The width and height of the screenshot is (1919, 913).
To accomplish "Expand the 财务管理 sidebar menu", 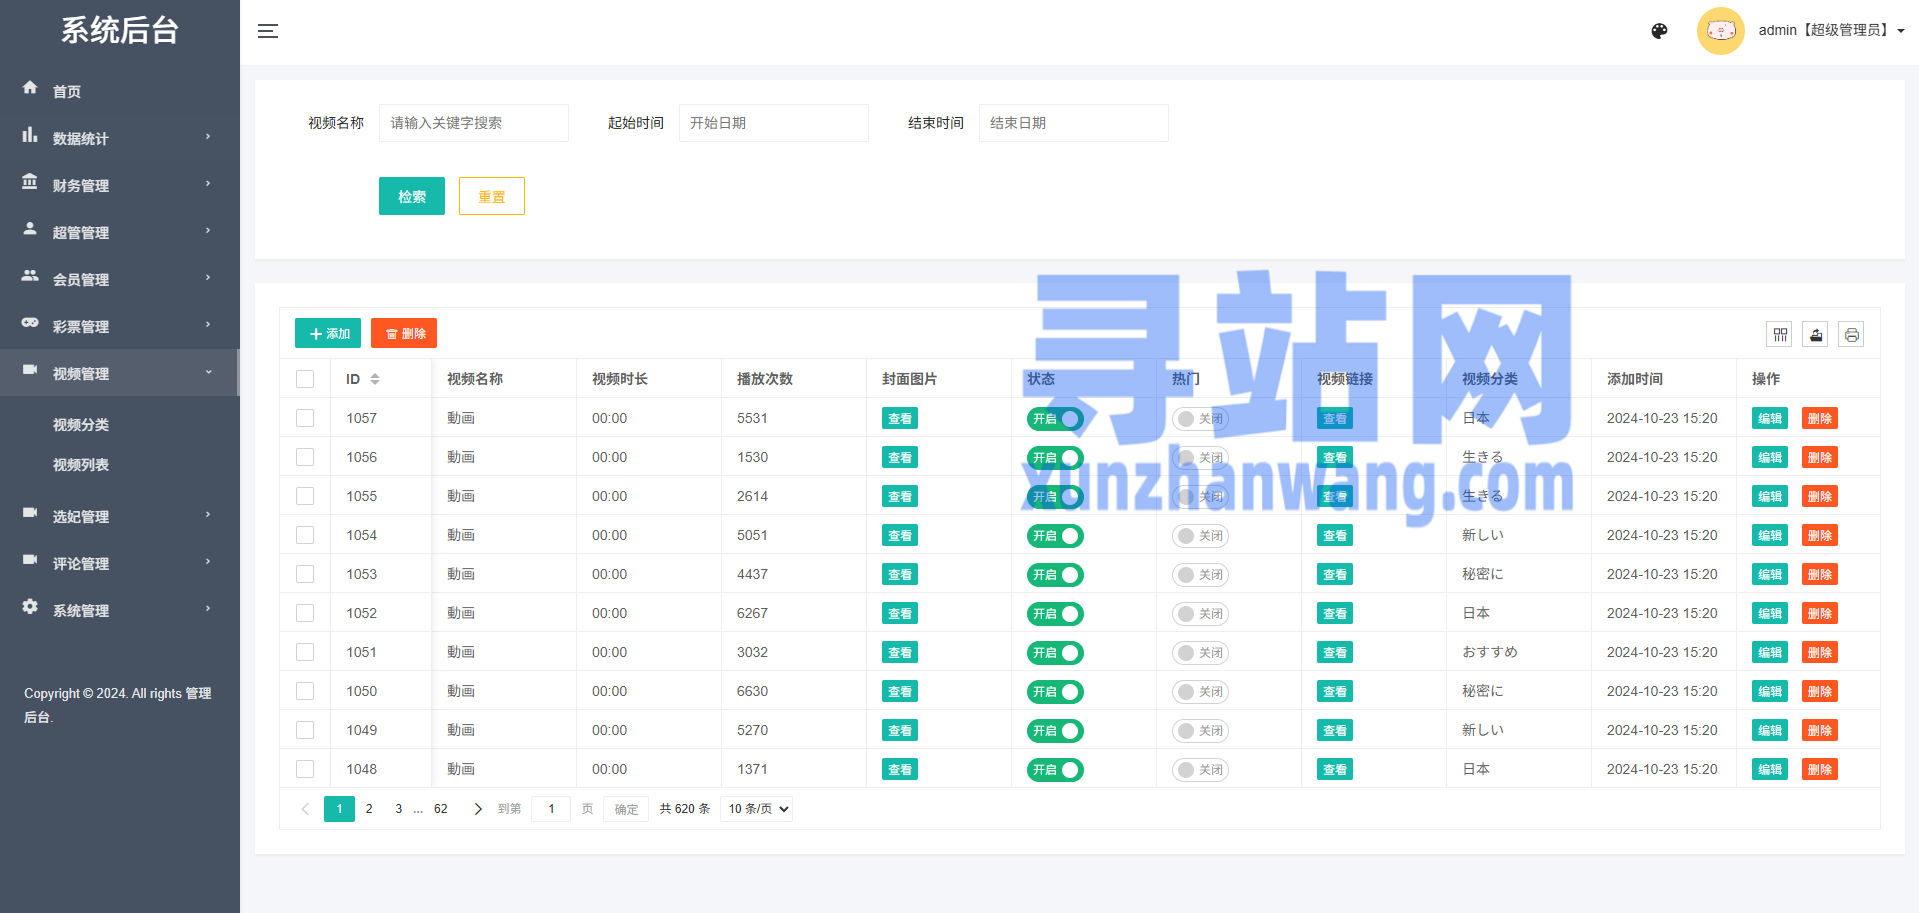I will (x=118, y=185).
